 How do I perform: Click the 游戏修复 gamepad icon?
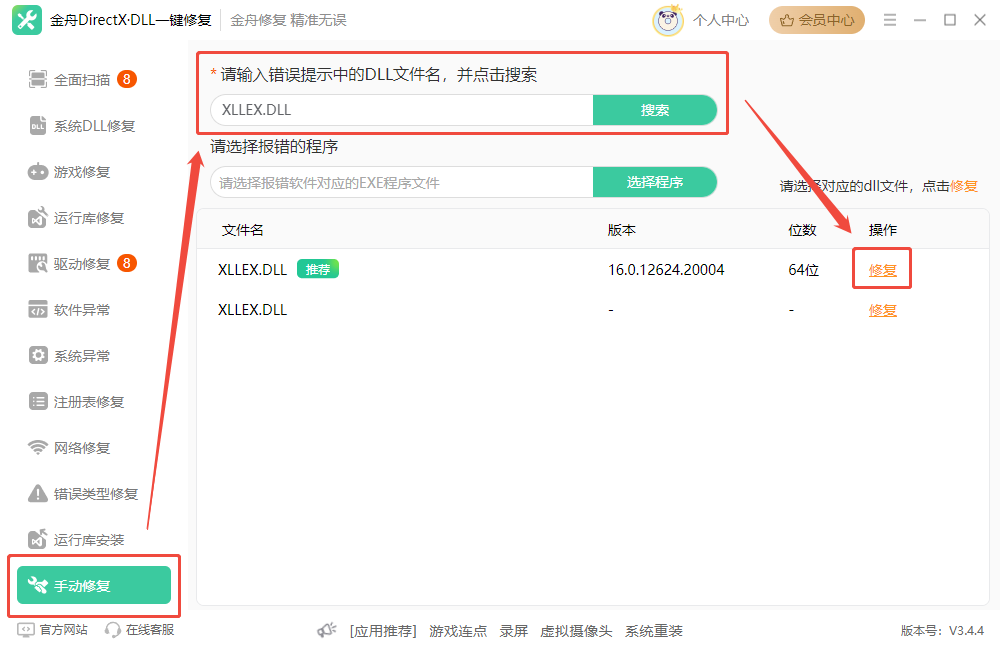pos(38,172)
